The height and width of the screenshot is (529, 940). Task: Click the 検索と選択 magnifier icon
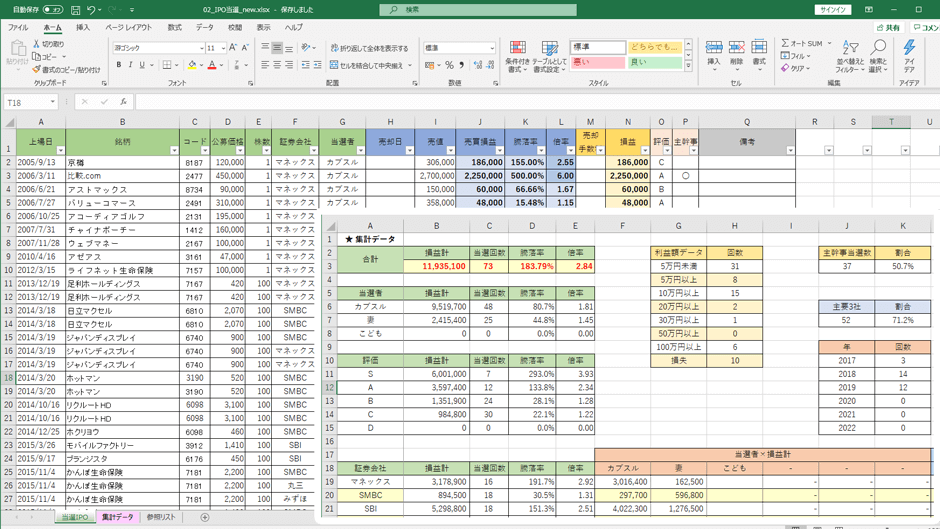tap(878, 56)
